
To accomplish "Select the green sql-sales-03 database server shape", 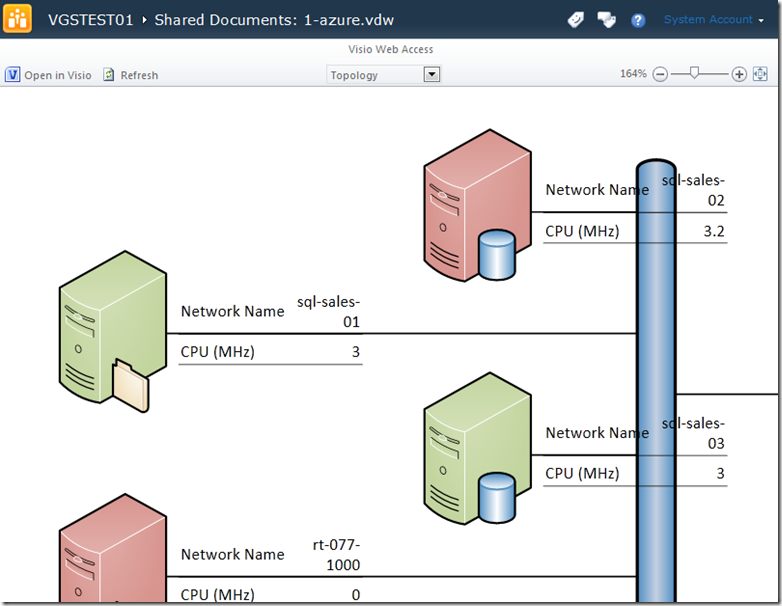I will [477, 448].
